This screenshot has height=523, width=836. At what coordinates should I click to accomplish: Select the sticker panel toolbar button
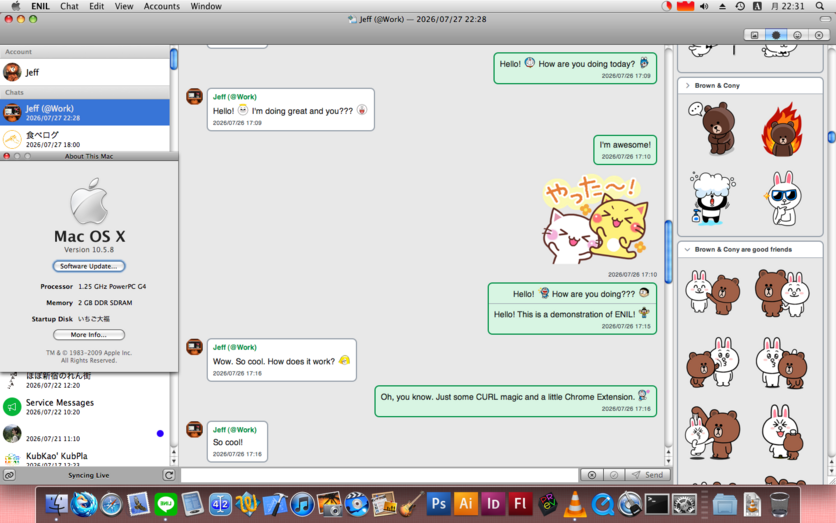click(x=776, y=35)
